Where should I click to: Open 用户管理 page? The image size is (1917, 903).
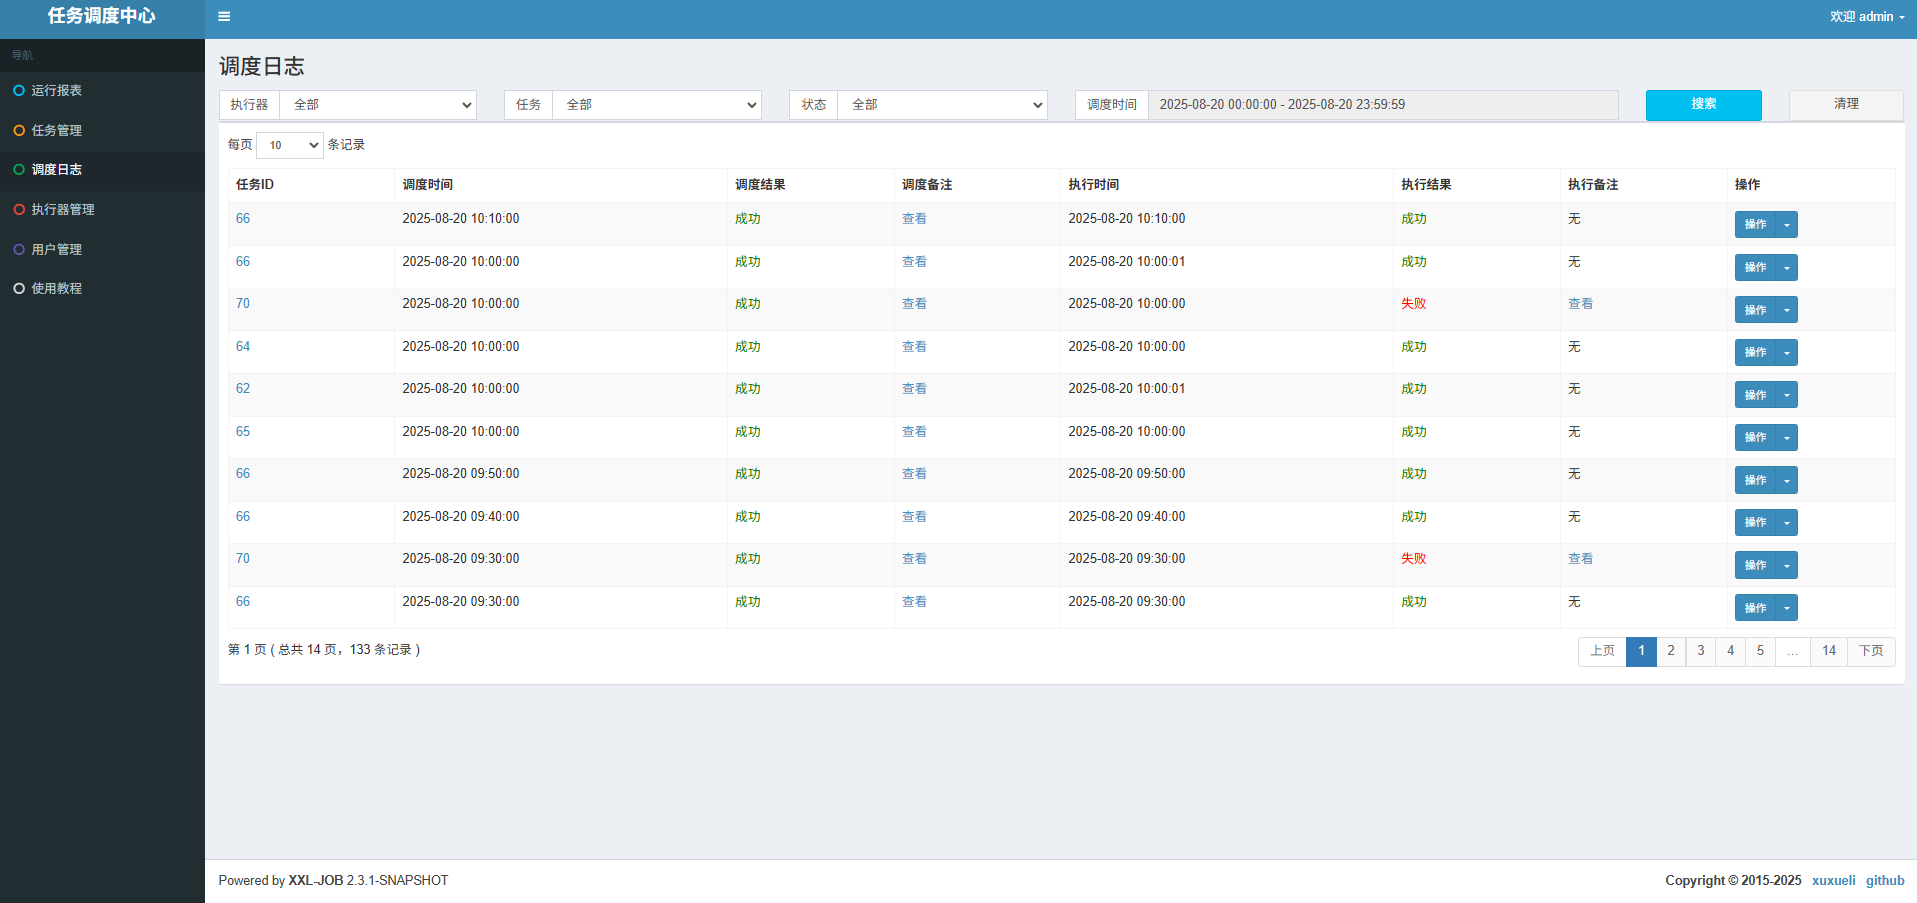pyautogui.click(x=102, y=250)
